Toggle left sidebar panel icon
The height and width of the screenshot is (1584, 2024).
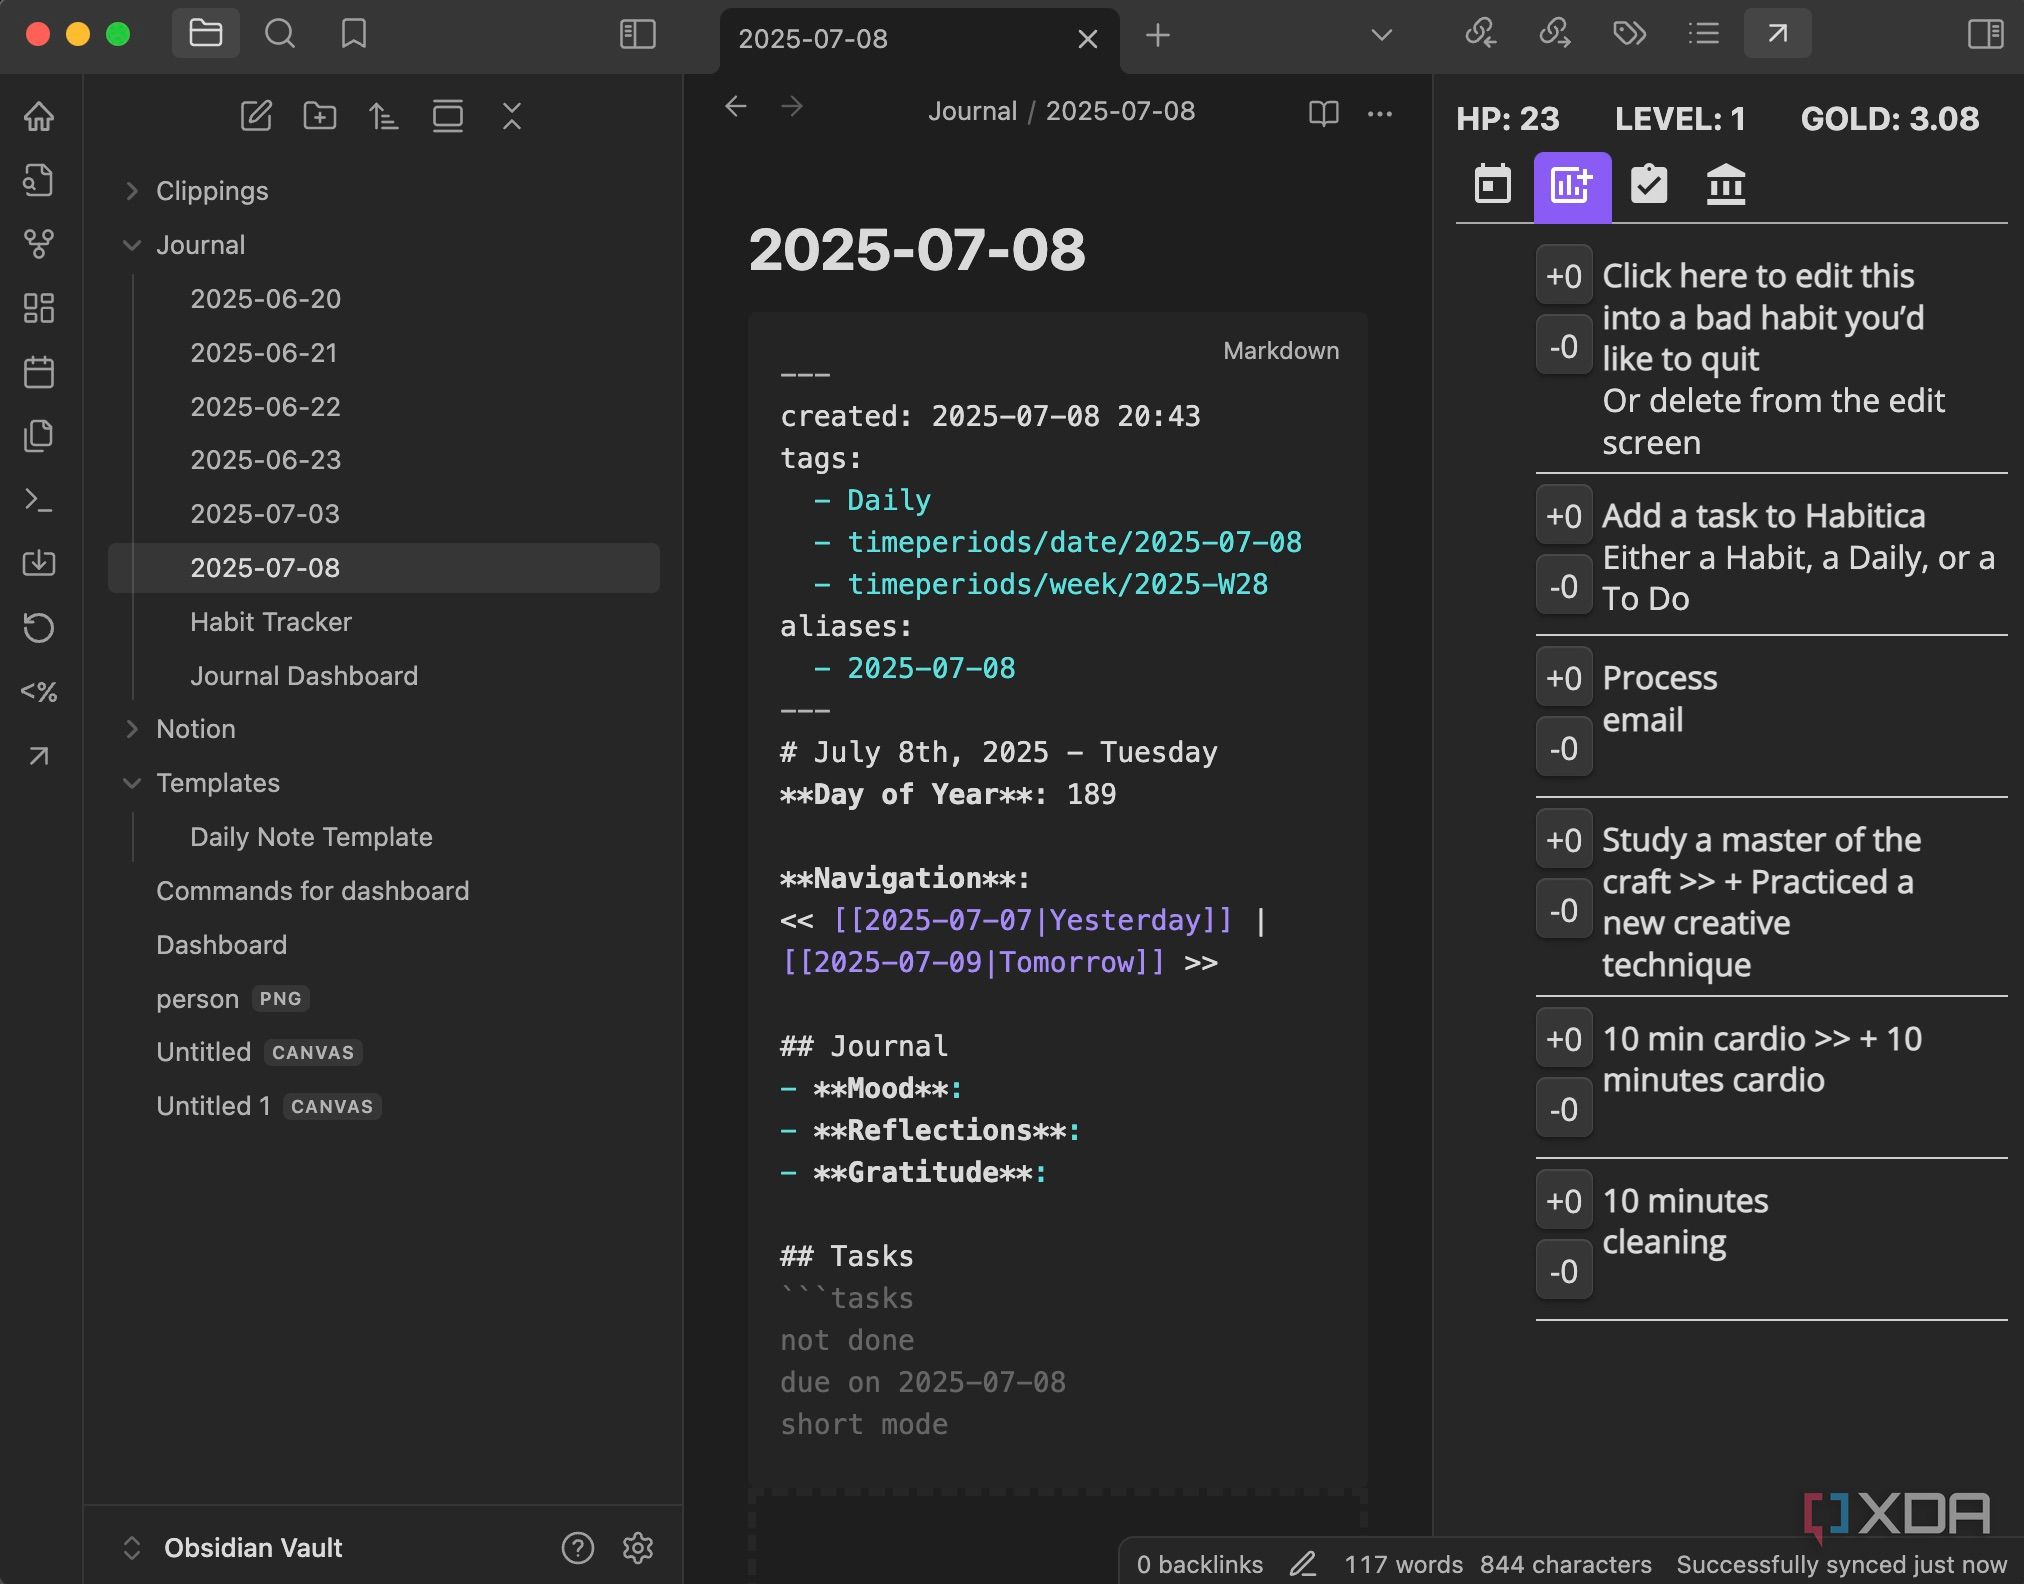tap(638, 34)
